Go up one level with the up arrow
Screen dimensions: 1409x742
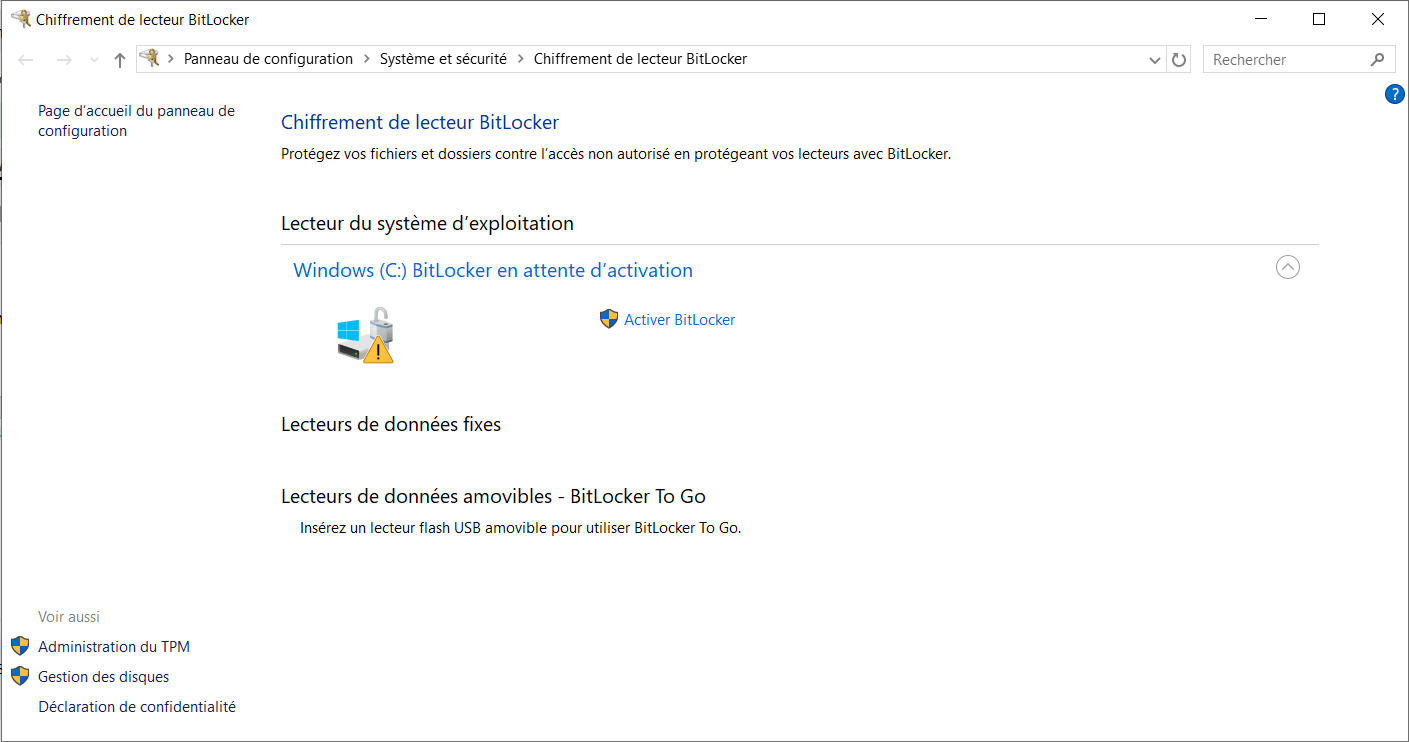120,60
